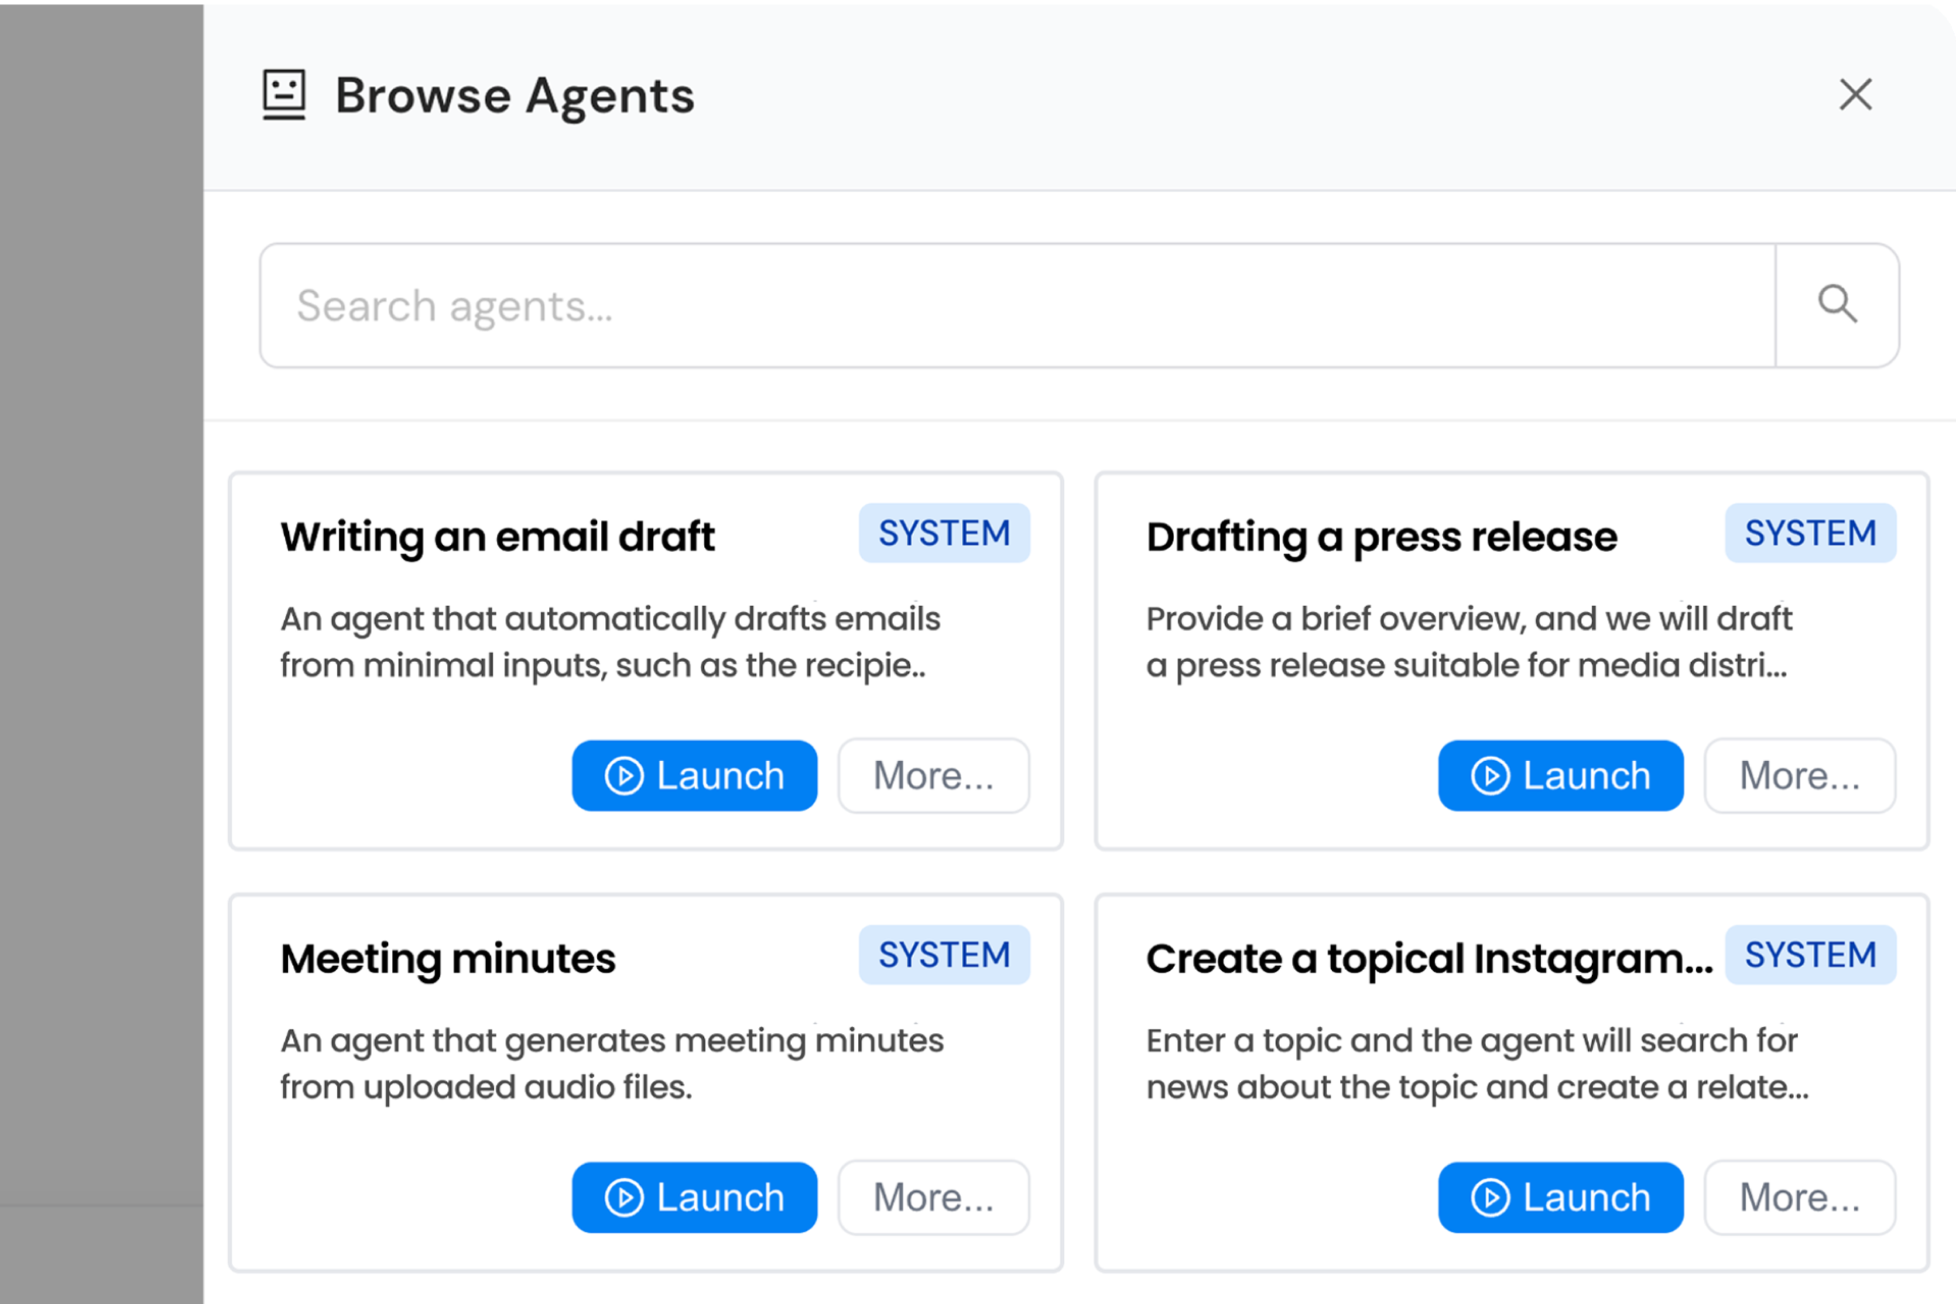The width and height of the screenshot is (1956, 1304).
Task: Click SYSTEM badge on Meeting minutes card
Action: click(944, 955)
